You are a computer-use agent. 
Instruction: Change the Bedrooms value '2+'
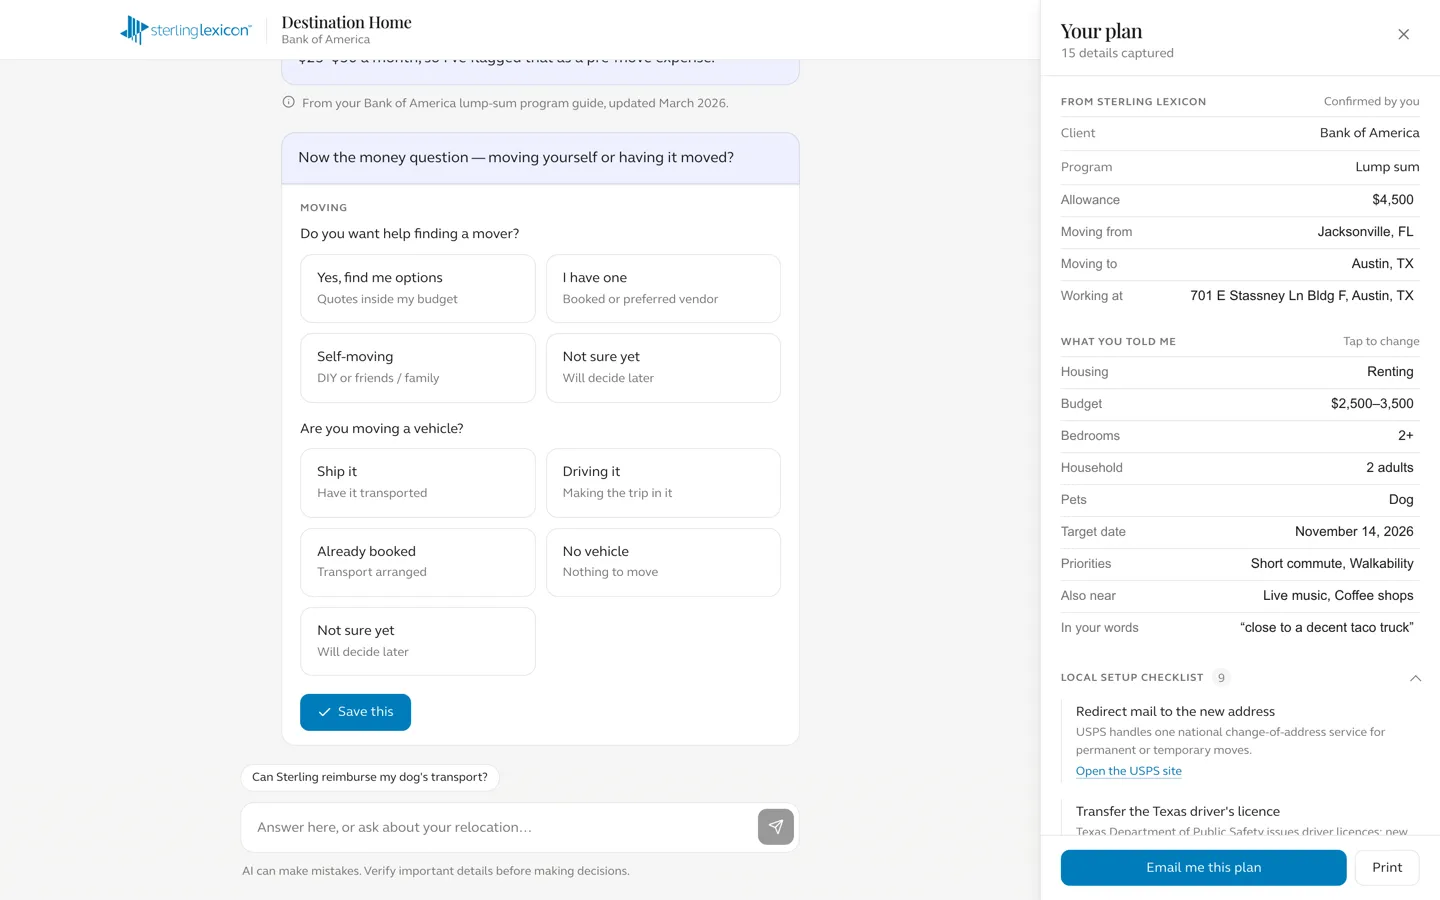(x=1405, y=436)
